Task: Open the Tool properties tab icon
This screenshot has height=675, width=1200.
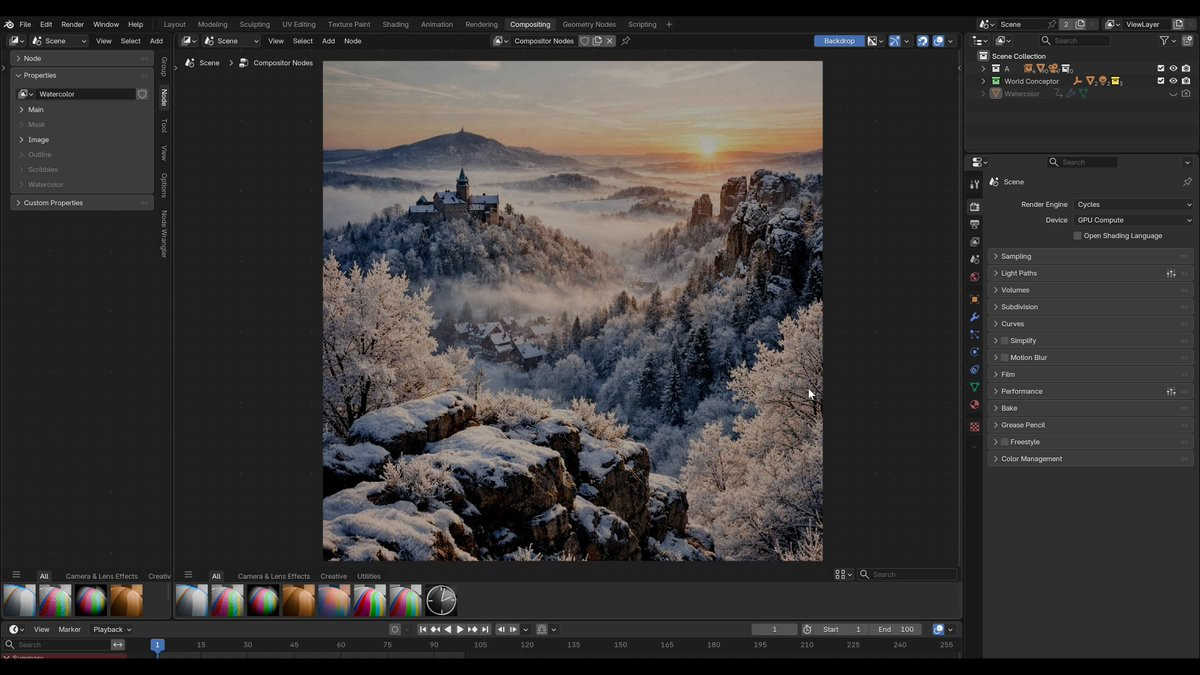Action: [x=975, y=185]
